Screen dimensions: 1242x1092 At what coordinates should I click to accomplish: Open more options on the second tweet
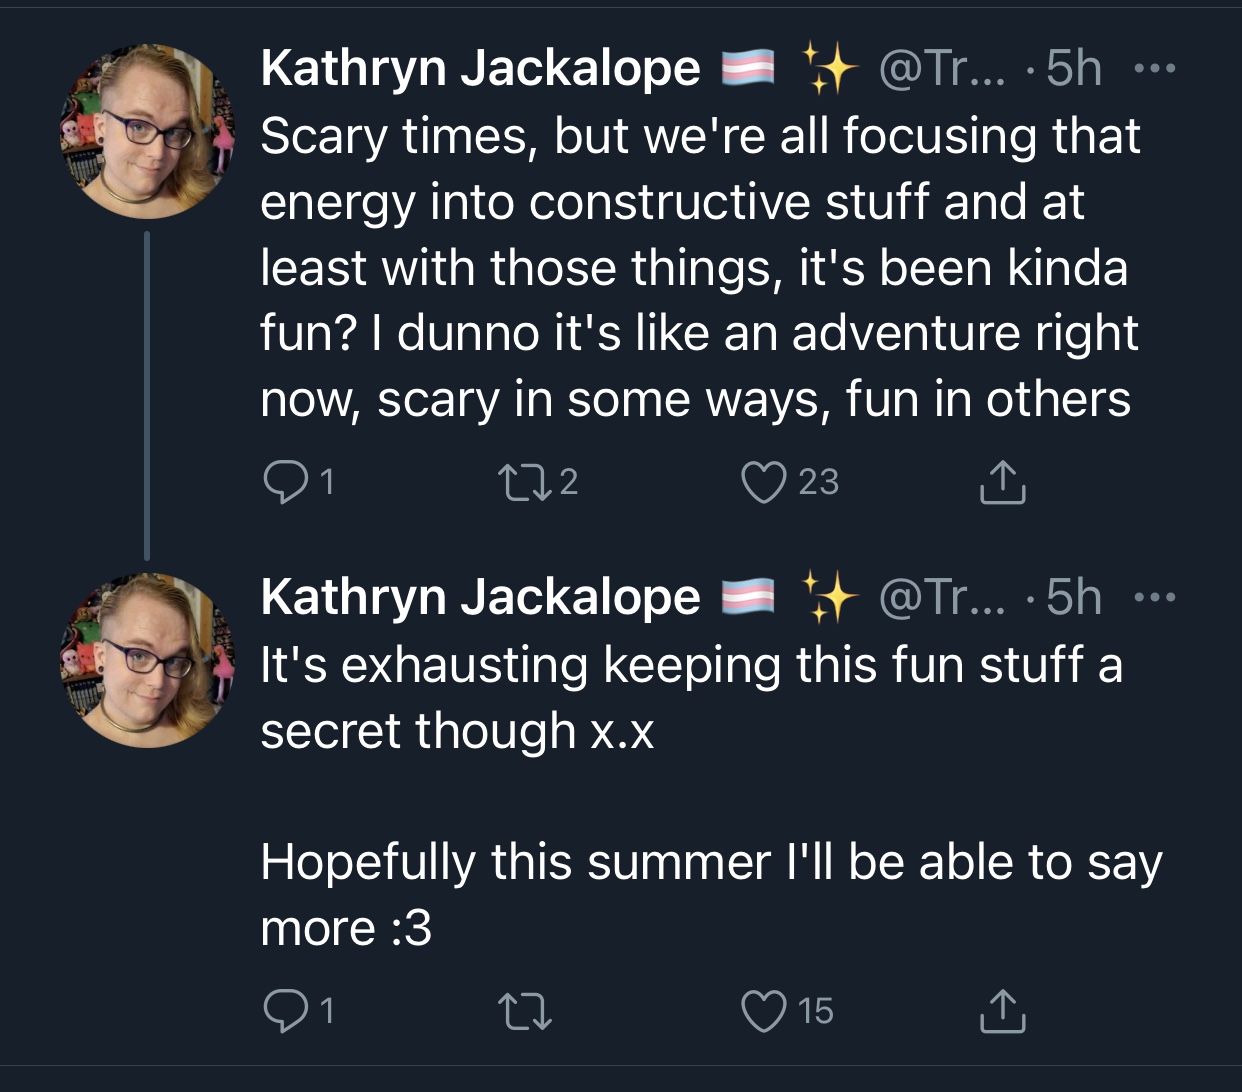(1155, 599)
